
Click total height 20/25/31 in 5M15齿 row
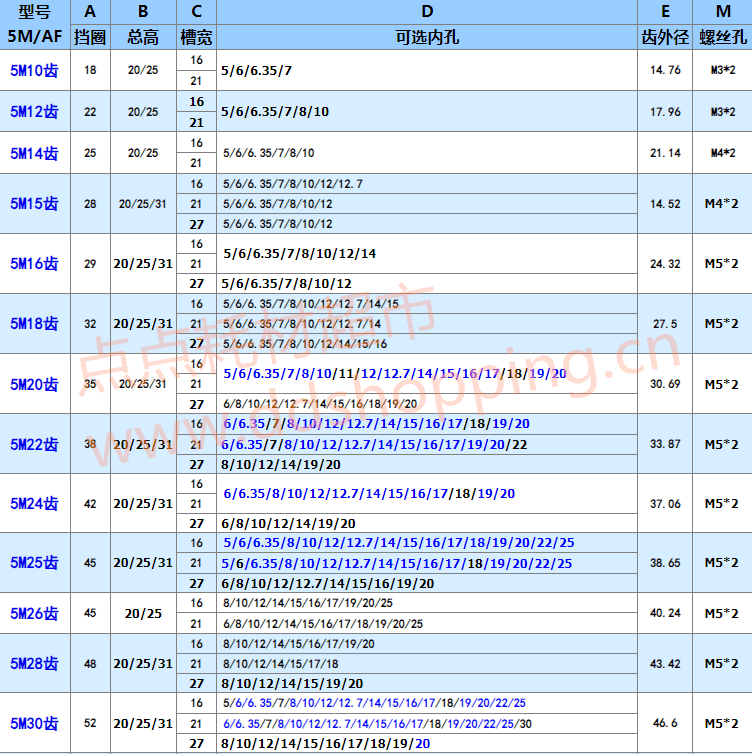[x=143, y=204]
